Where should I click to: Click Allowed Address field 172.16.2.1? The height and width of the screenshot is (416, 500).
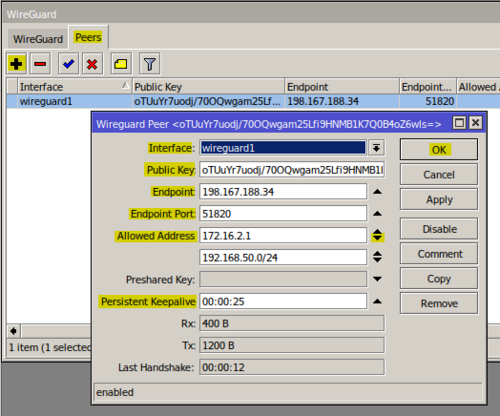(x=283, y=236)
